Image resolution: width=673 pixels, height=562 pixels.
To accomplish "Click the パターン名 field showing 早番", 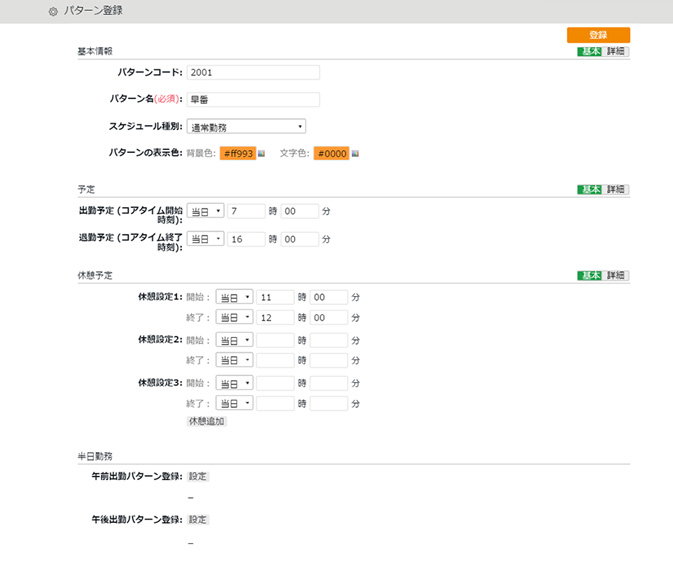I will pyautogui.click(x=253, y=100).
